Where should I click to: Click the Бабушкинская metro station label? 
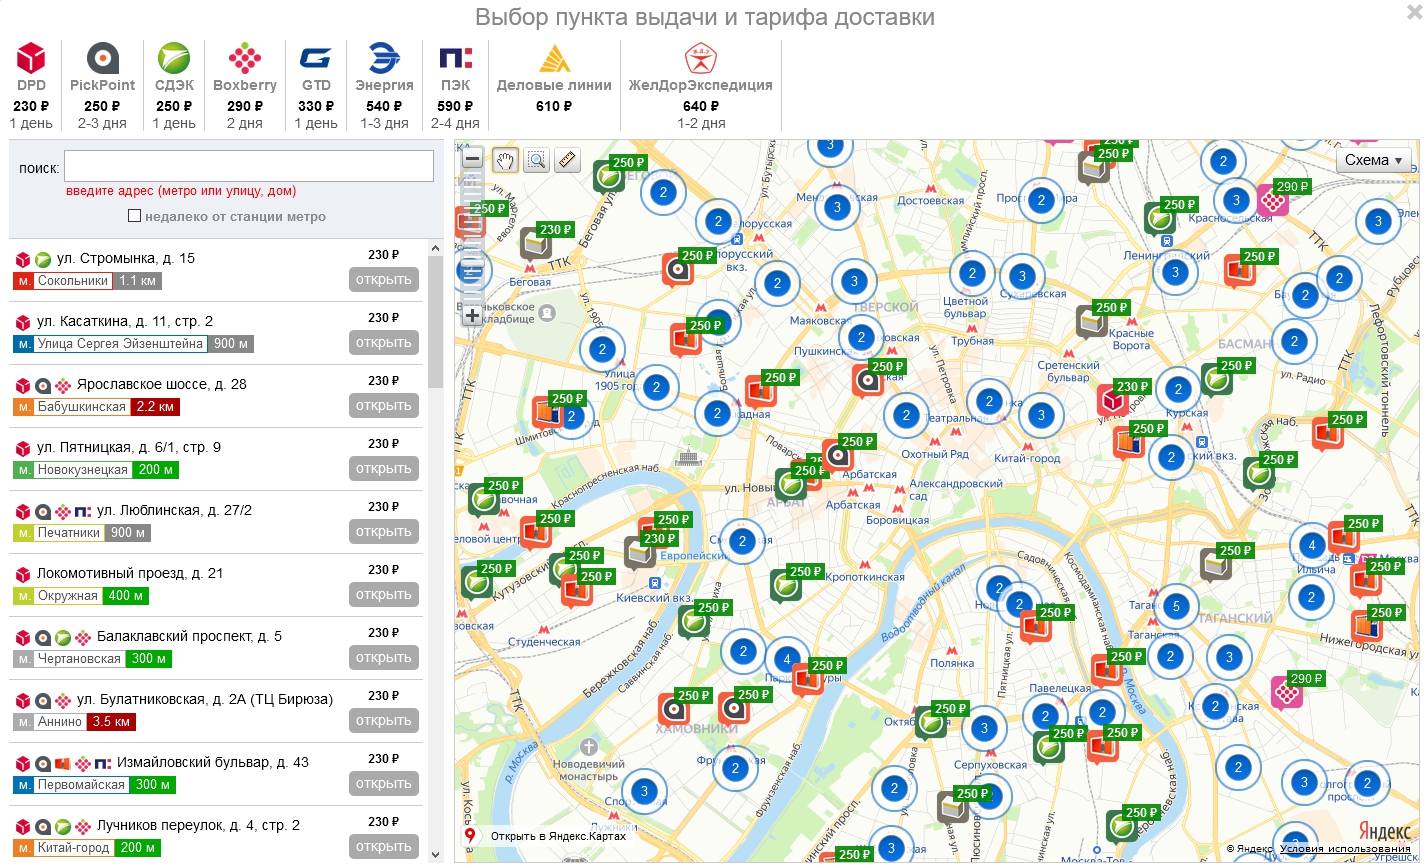coord(81,407)
